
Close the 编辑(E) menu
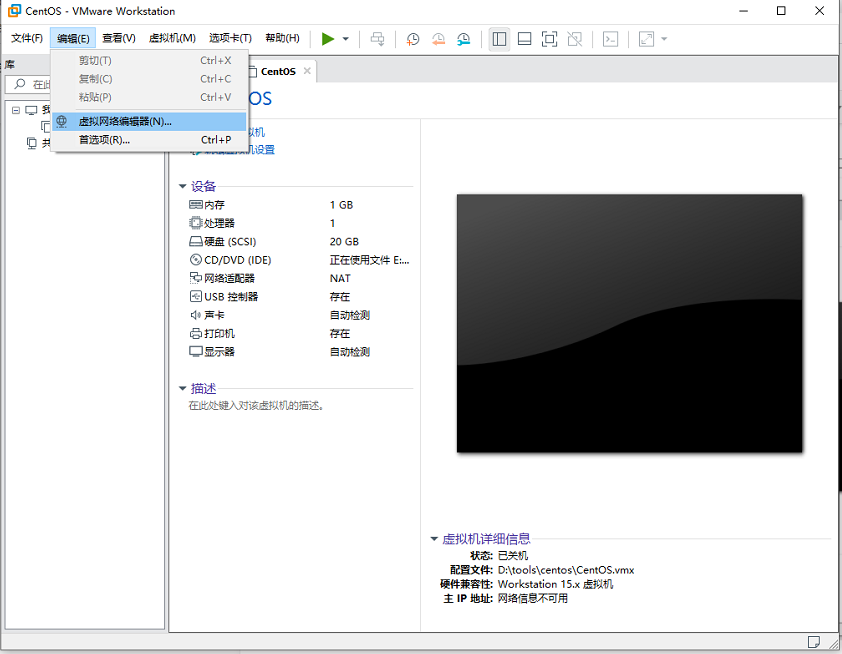pyautogui.click(x=73, y=38)
